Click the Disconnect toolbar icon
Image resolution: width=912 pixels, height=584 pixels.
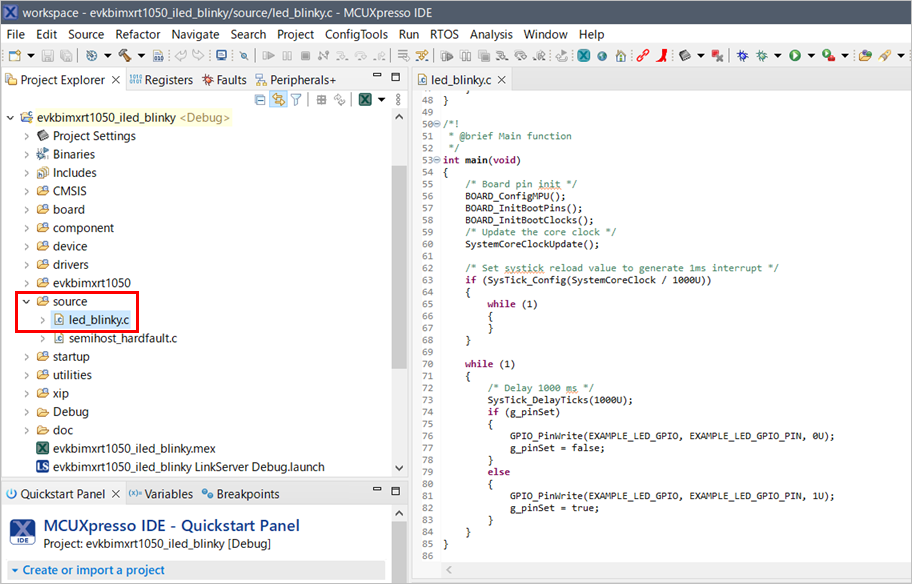(323, 56)
